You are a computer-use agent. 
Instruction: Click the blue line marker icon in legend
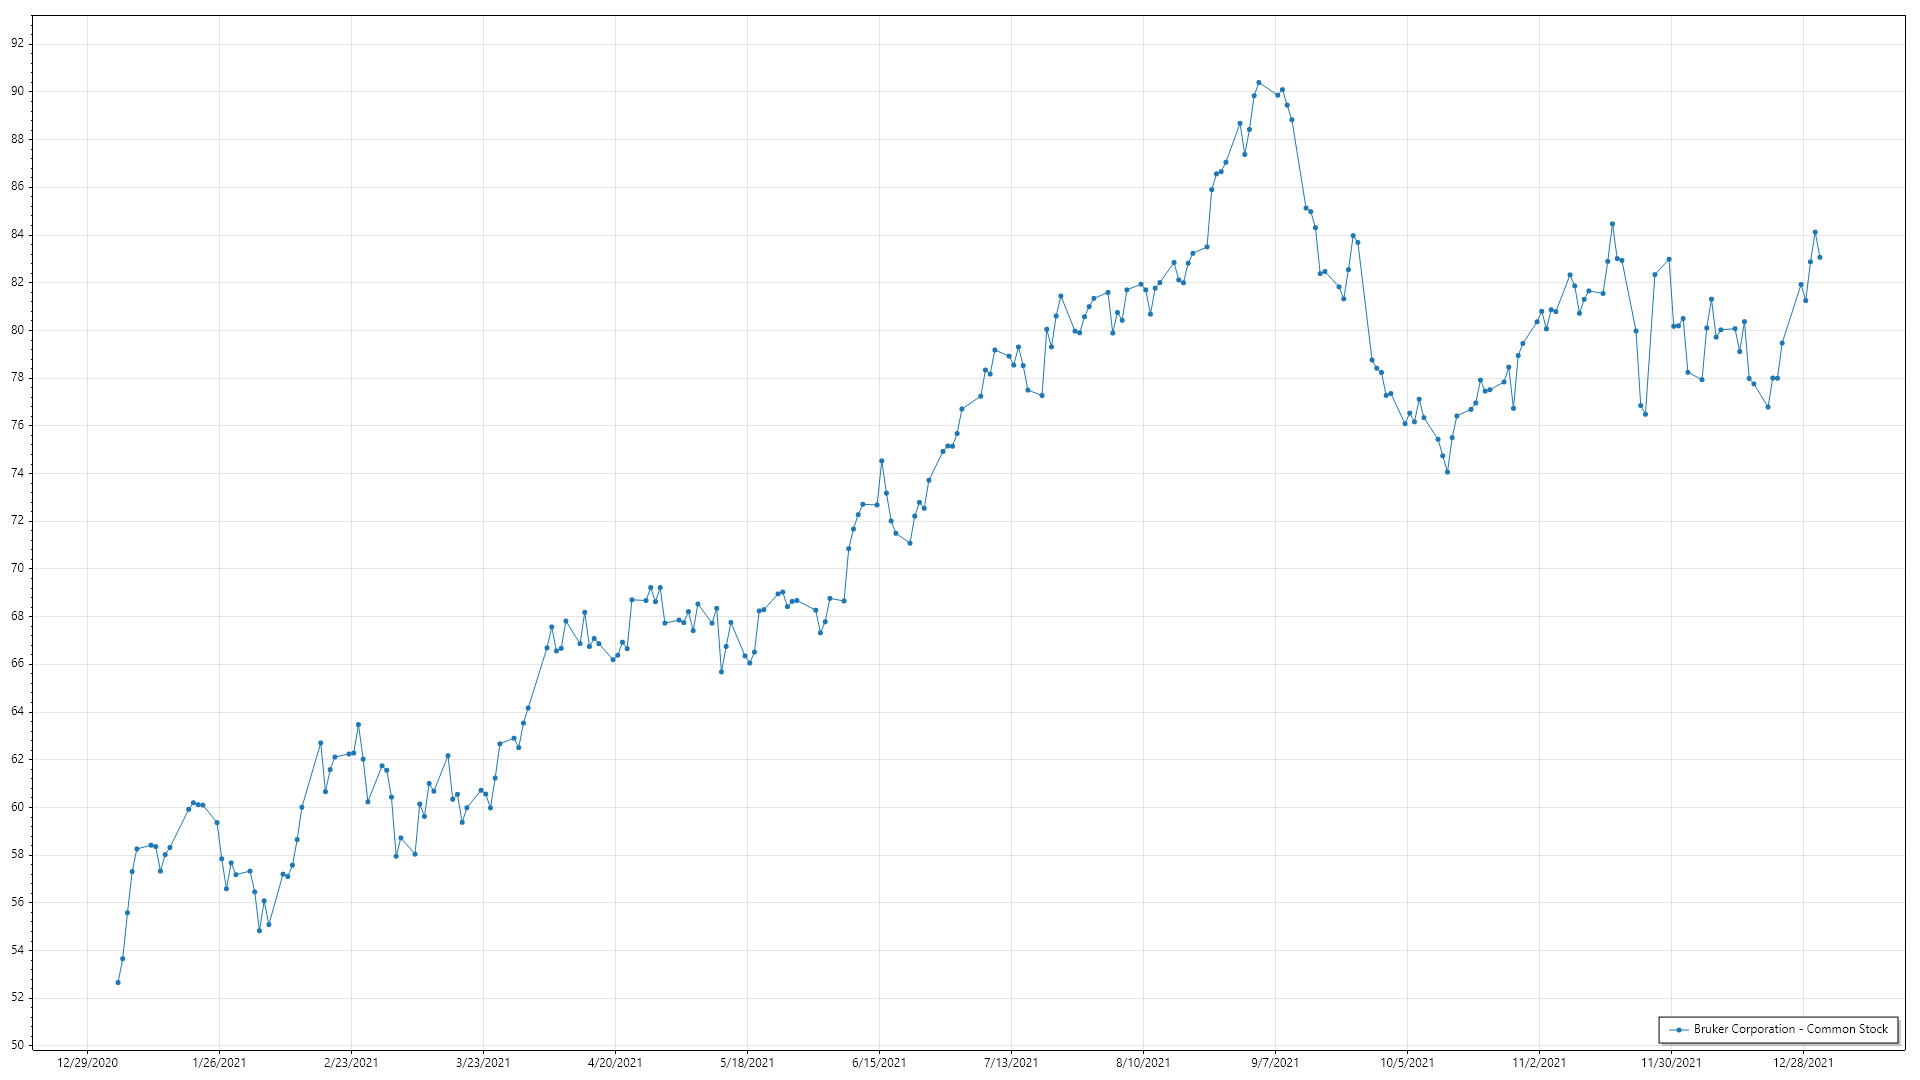[1679, 1030]
